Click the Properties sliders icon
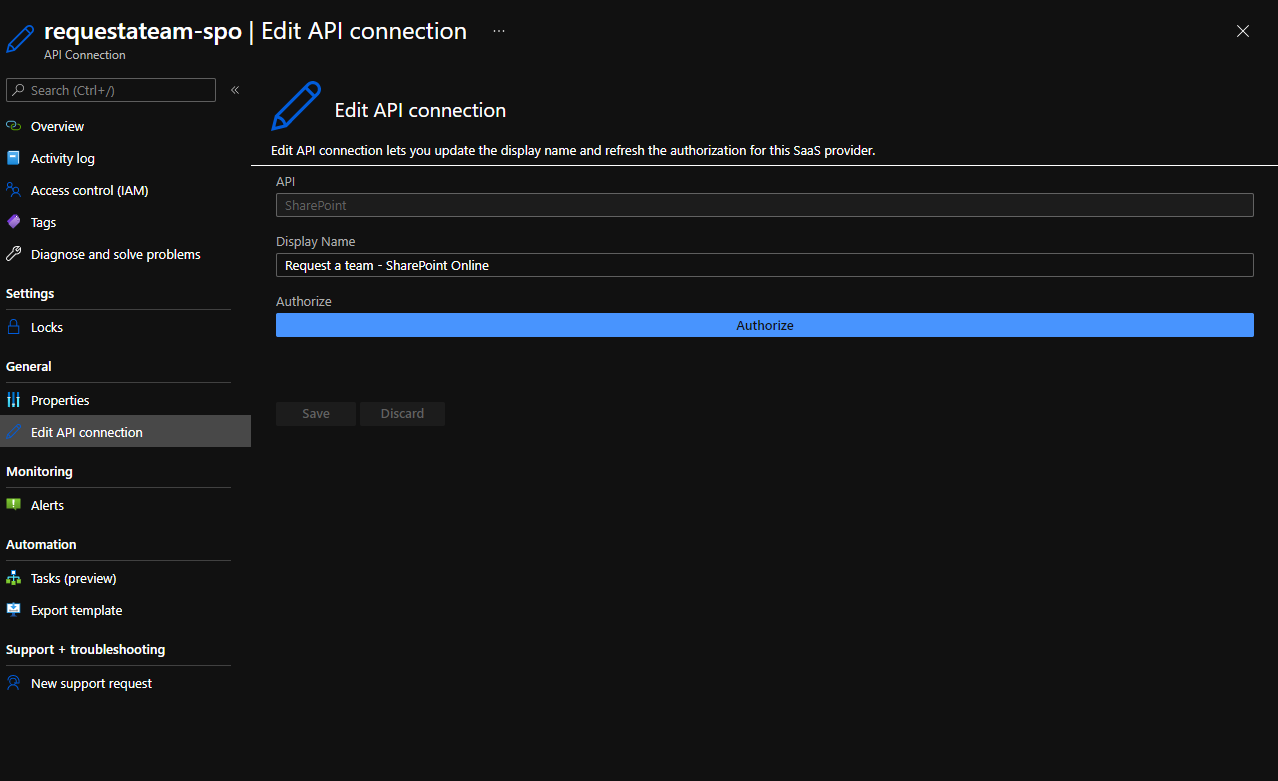1278x781 pixels. 13,400
